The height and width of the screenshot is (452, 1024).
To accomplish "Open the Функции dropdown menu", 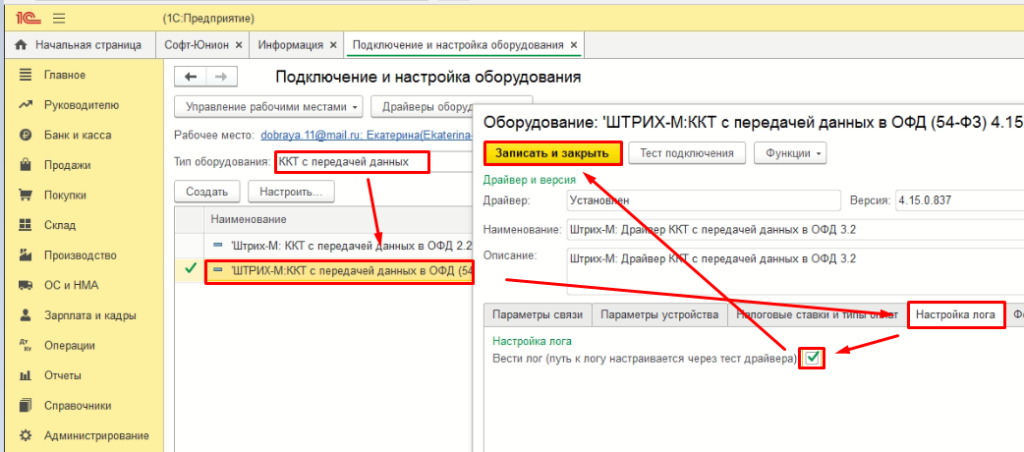I will click(790, 153).
